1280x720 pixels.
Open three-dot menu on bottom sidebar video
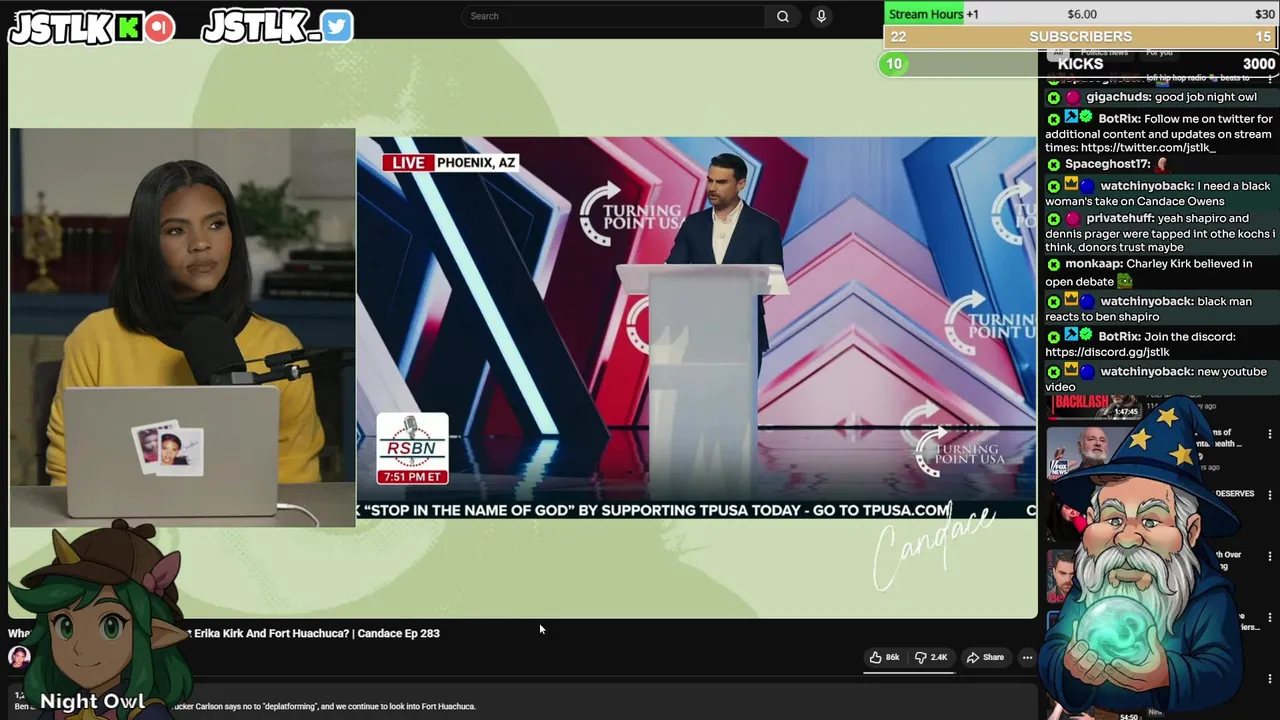tap(1270, 679)
